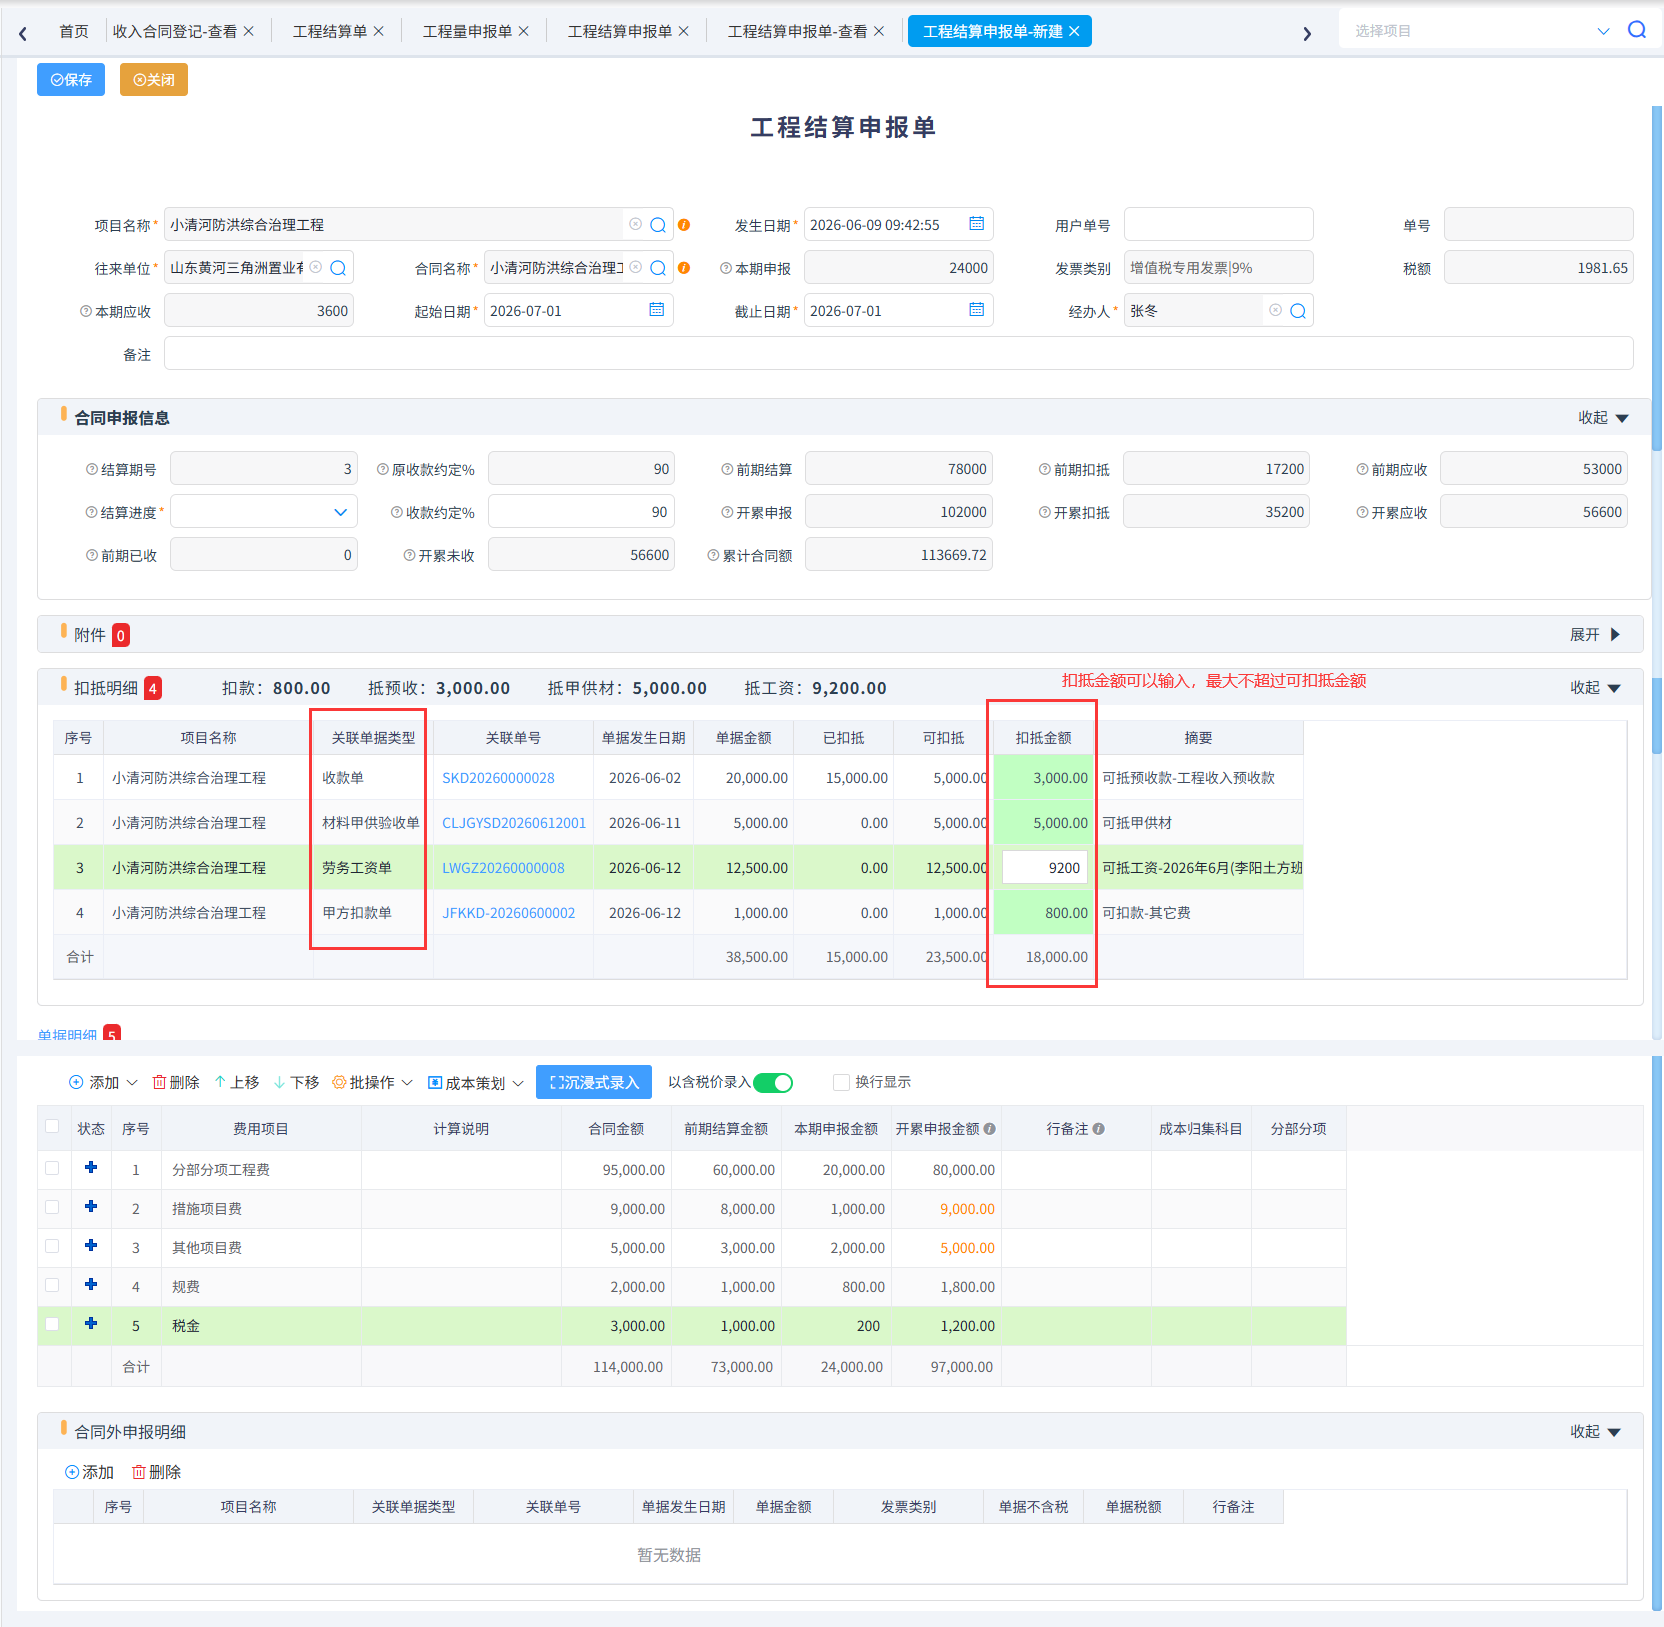This screenshot has width=1664, height=1627.
Task: Open the 选择项目 dropdown
Action: pyautogui.click(x=1603, y=31)
